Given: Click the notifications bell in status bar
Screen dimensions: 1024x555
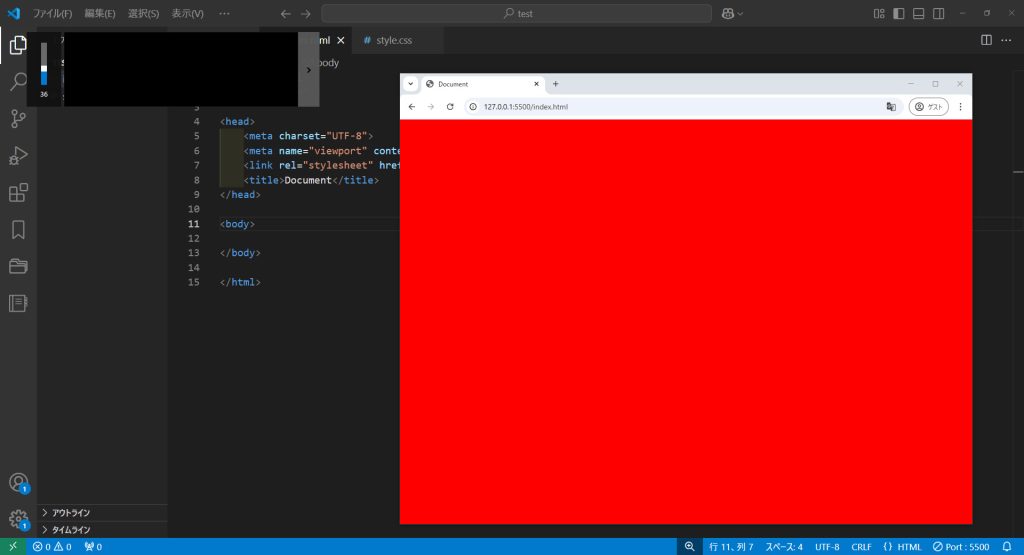Looking at the screenshot, I should coord(1007,547).
